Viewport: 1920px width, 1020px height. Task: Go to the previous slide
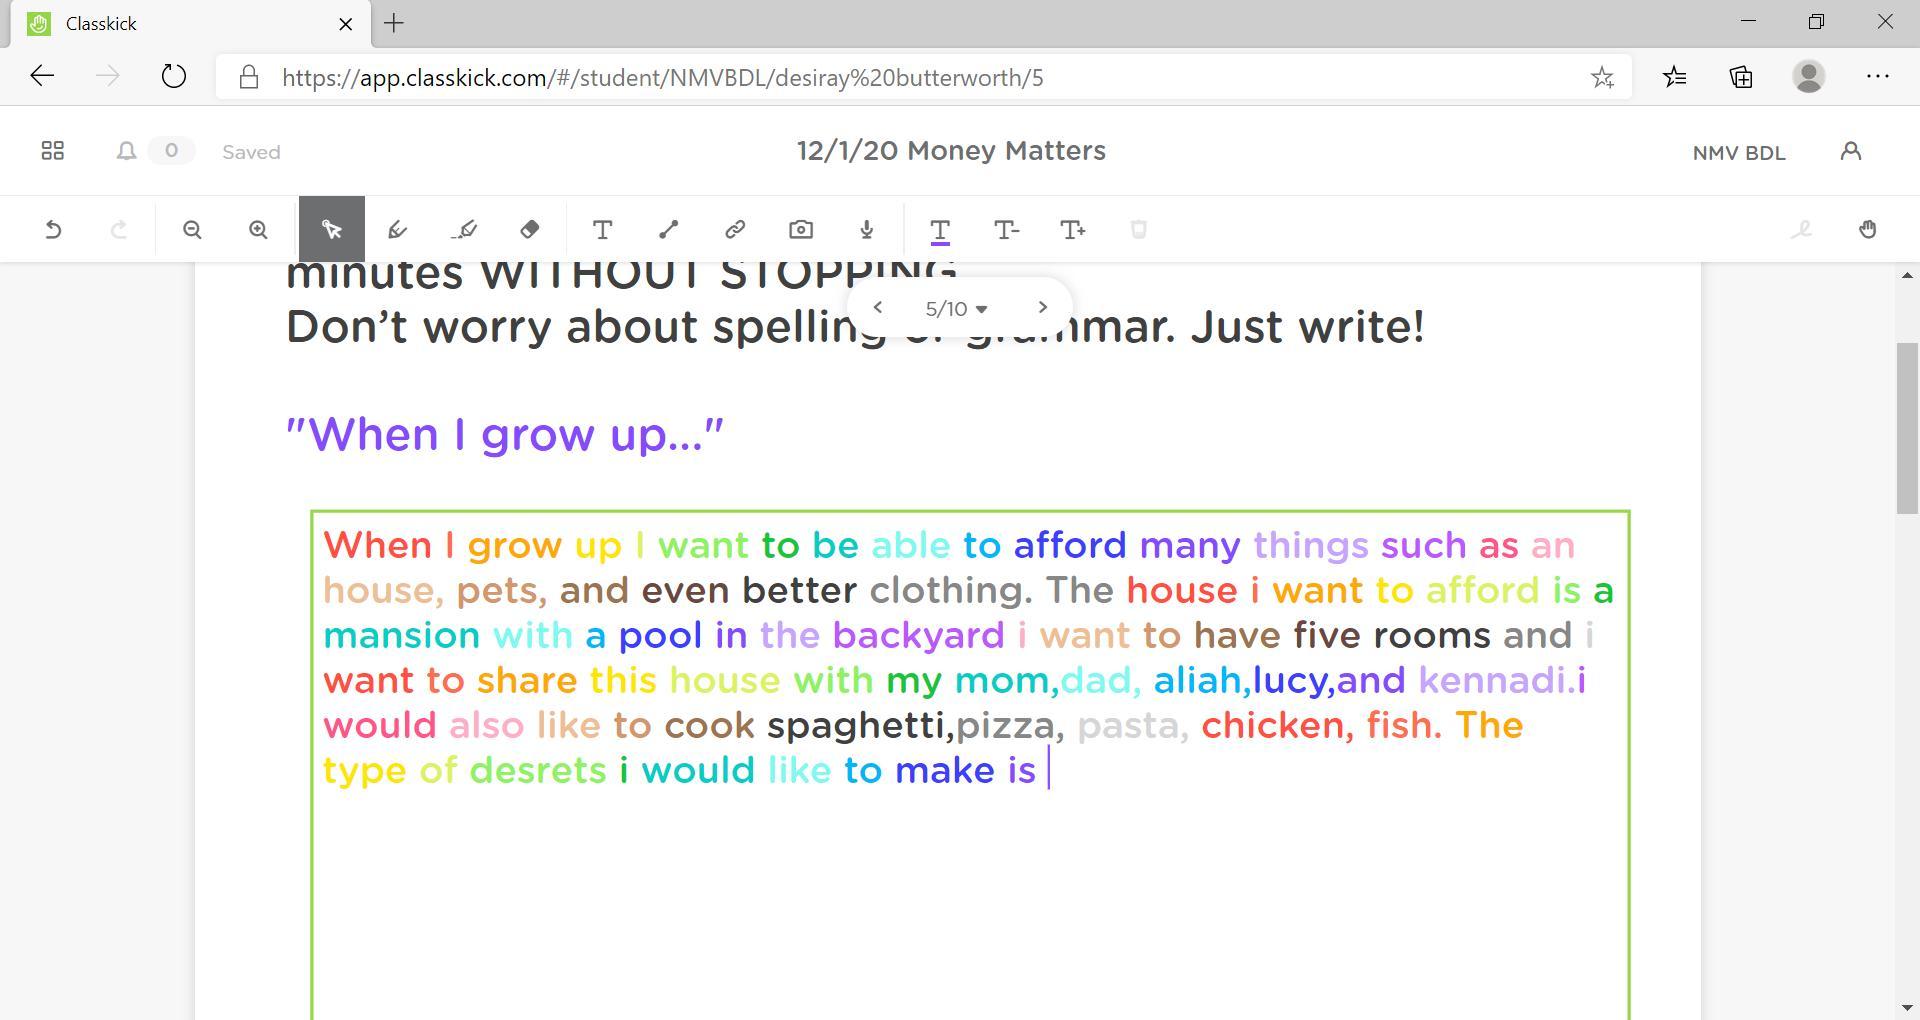tap(878, 307)
